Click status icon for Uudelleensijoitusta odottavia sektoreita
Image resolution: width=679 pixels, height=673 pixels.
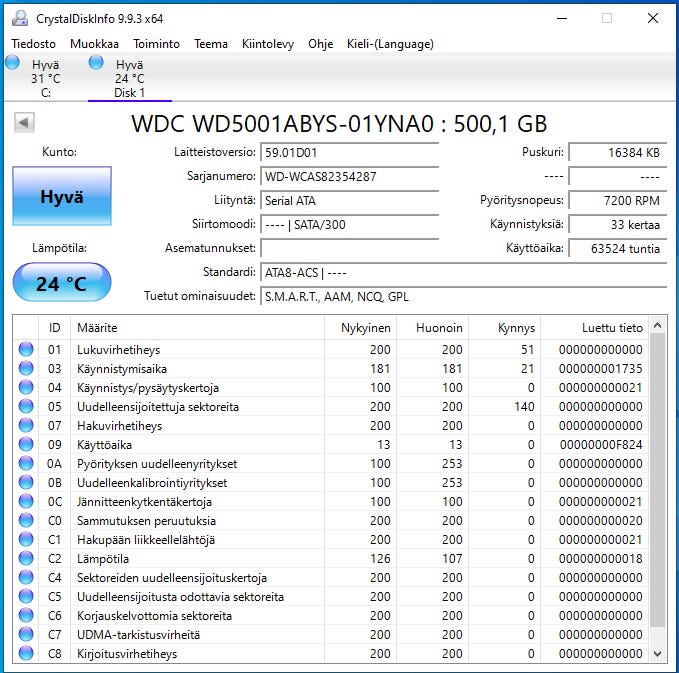[x=26, y=596]
